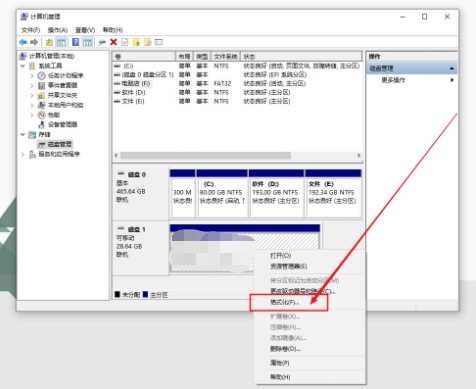This screenshot has height=389, width=476.
Task: Sort by the 类型 column header
Action: click(202, 56)
